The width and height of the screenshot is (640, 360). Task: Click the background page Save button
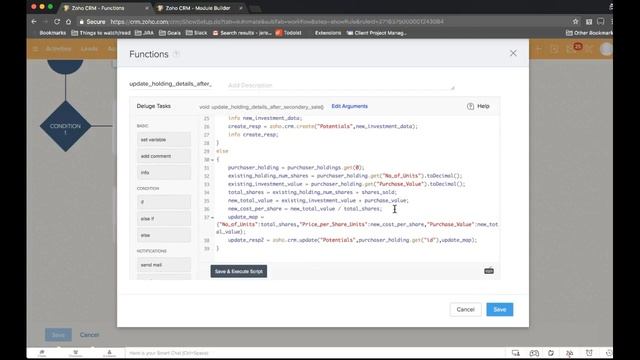(58, 335)
